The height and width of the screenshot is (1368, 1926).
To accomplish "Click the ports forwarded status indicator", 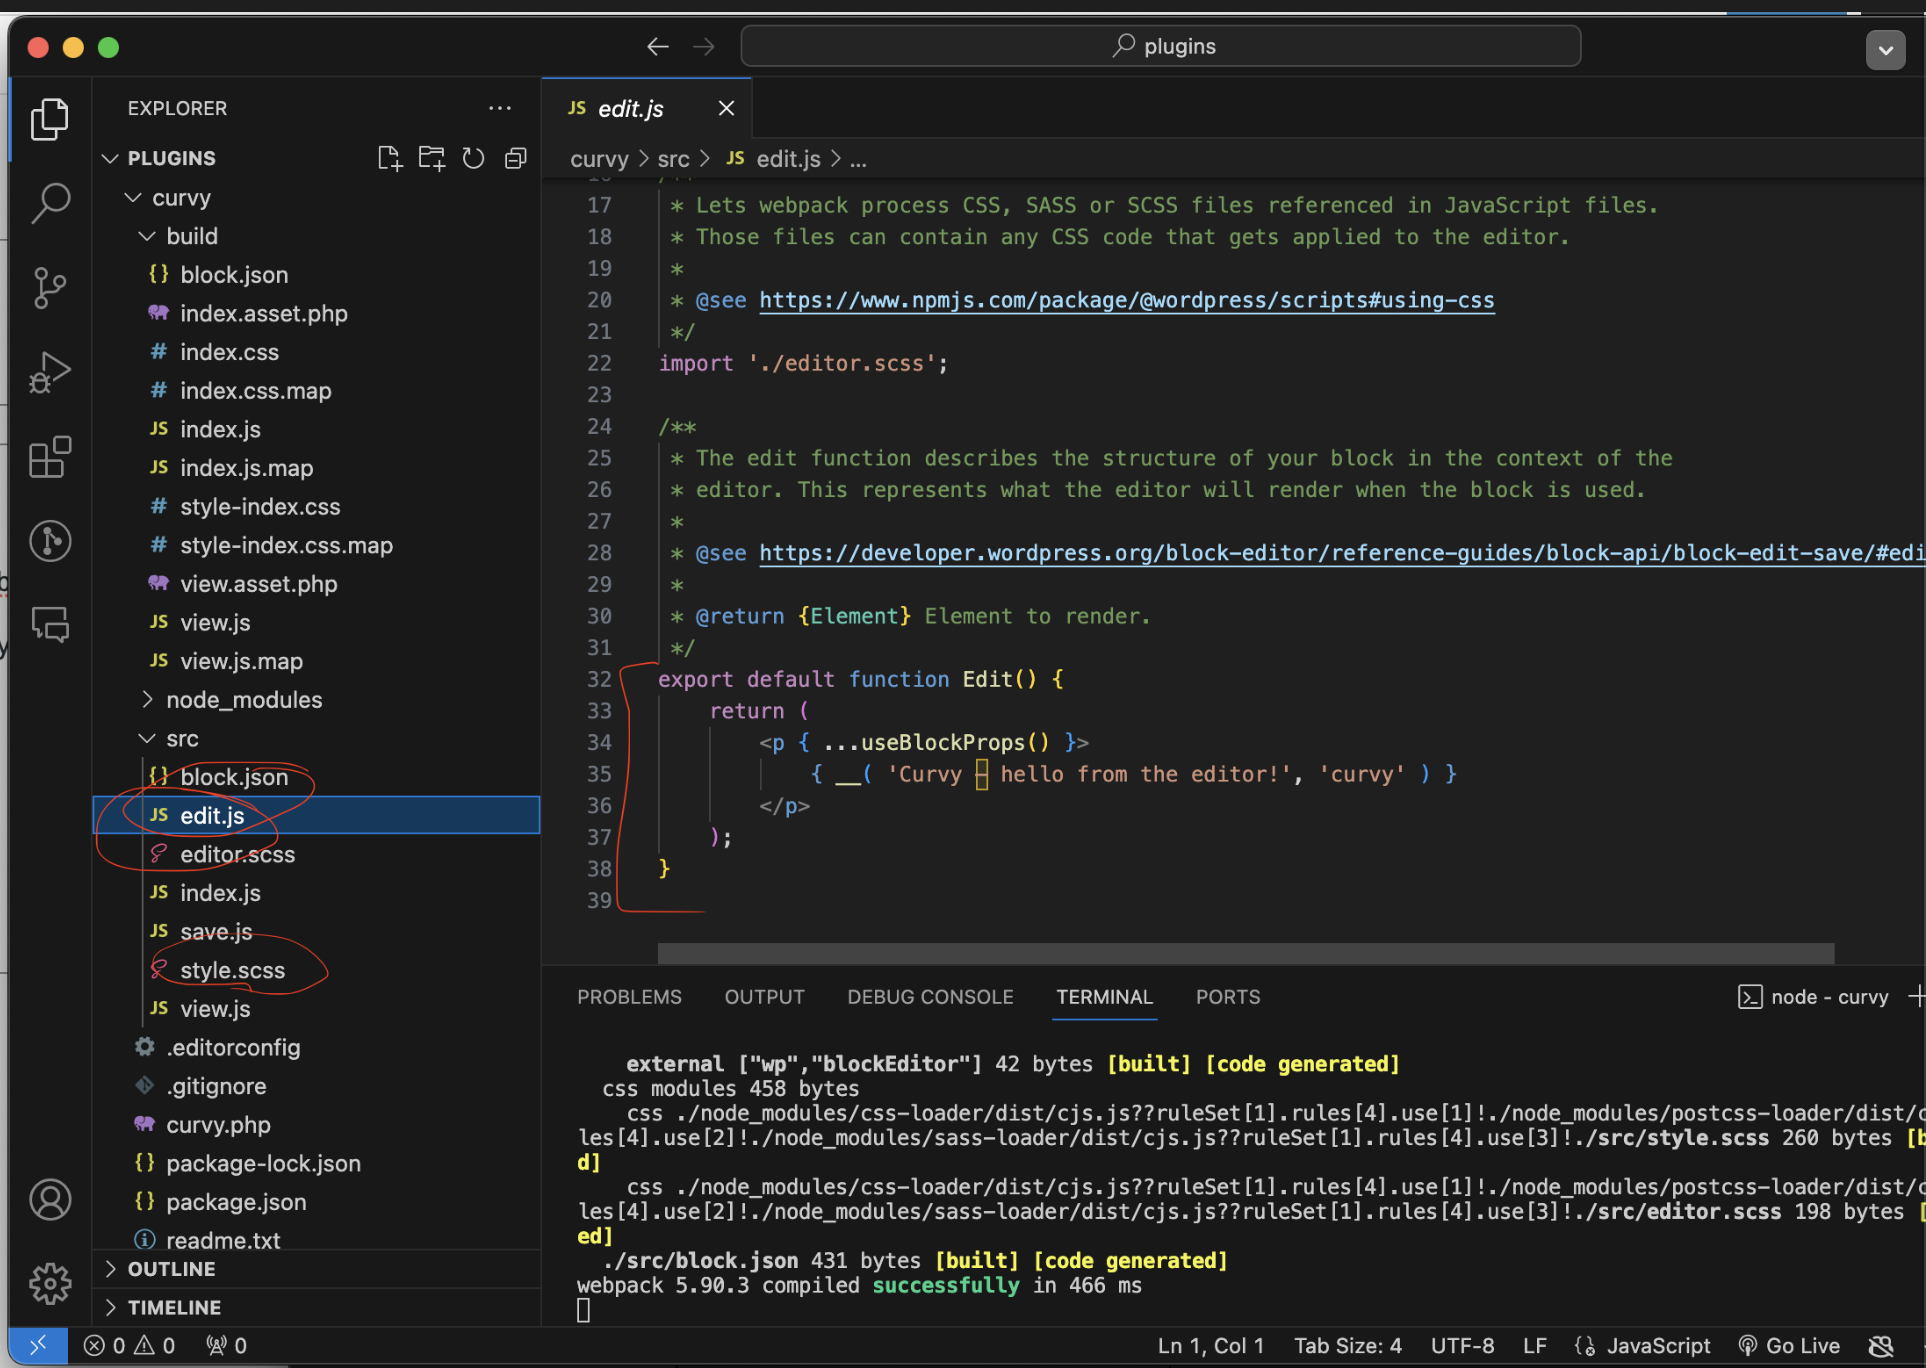I will 226,1346.
